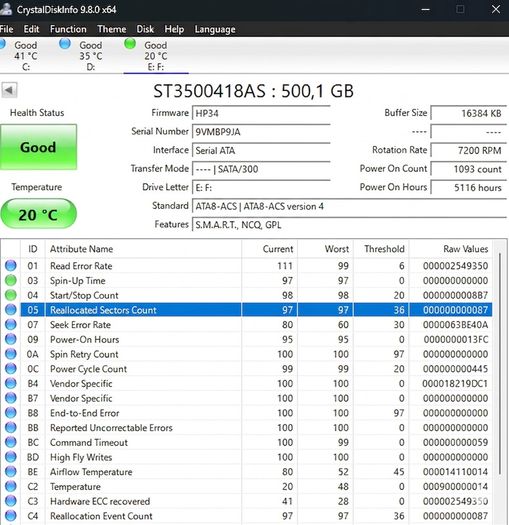Click the Buffer Size value 16384 KB
This screenshot has width=509, height=525.
(468, 113)
